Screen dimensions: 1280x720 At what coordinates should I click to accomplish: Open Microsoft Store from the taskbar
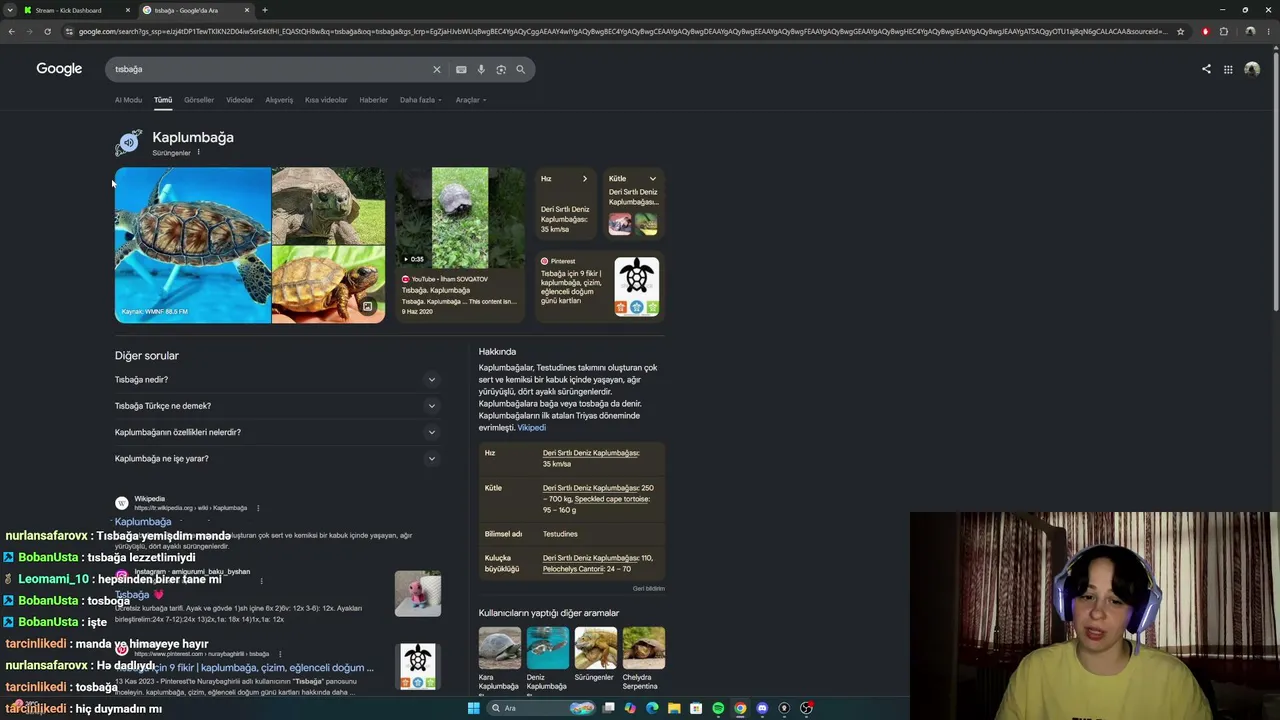click(696, 708)
